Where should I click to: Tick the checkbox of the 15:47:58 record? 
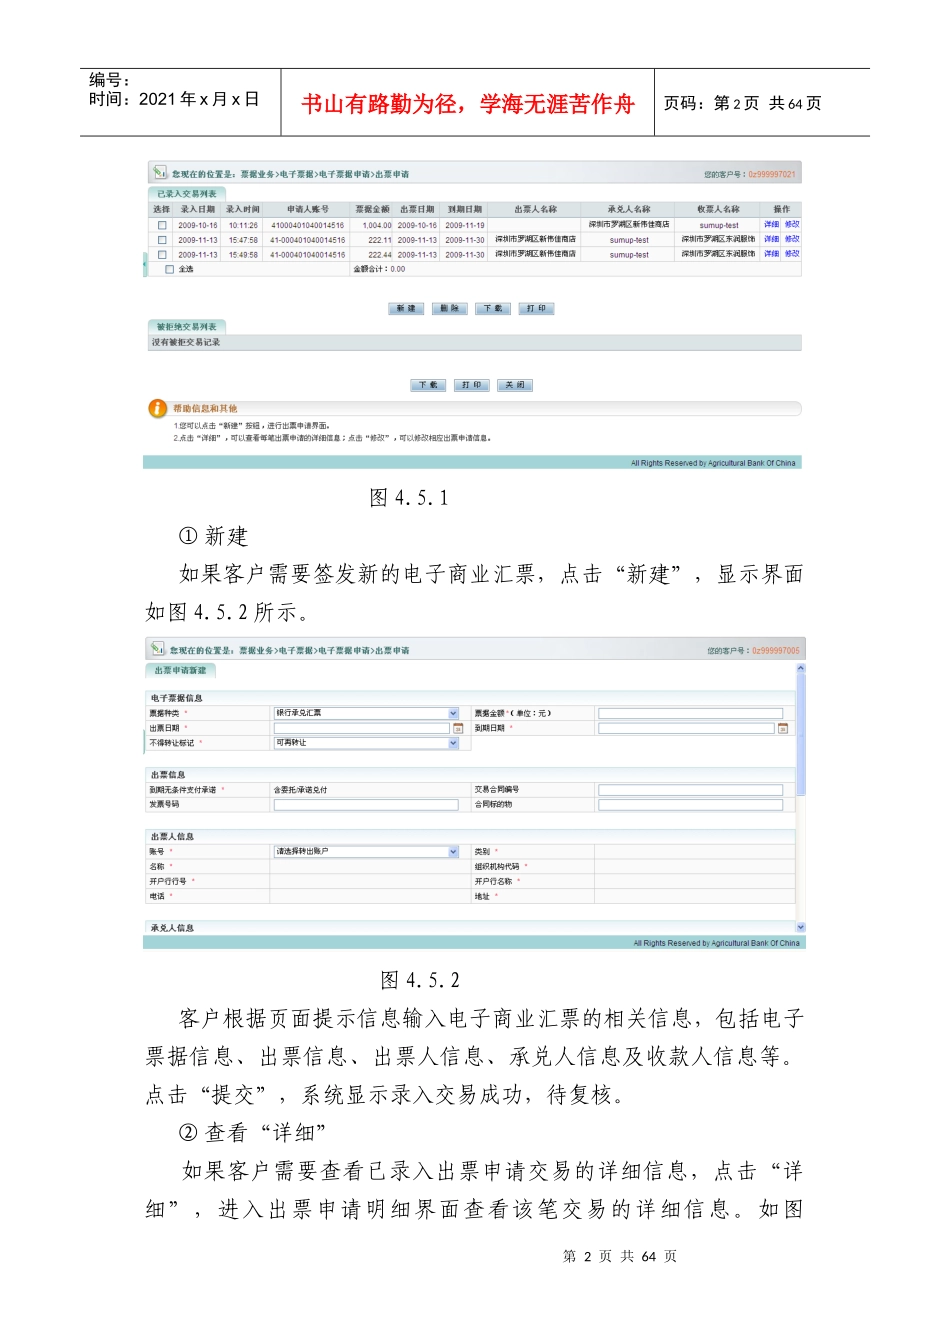click(162, 240)
